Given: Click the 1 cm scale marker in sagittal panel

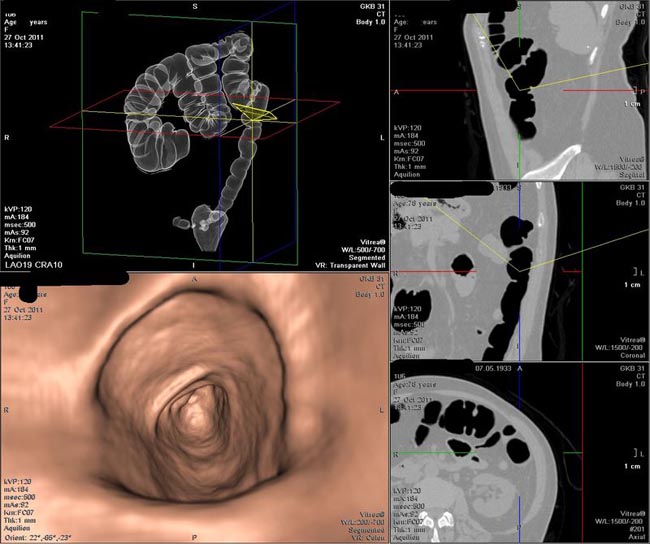Looking at the screenshot, I should point(633,104).
